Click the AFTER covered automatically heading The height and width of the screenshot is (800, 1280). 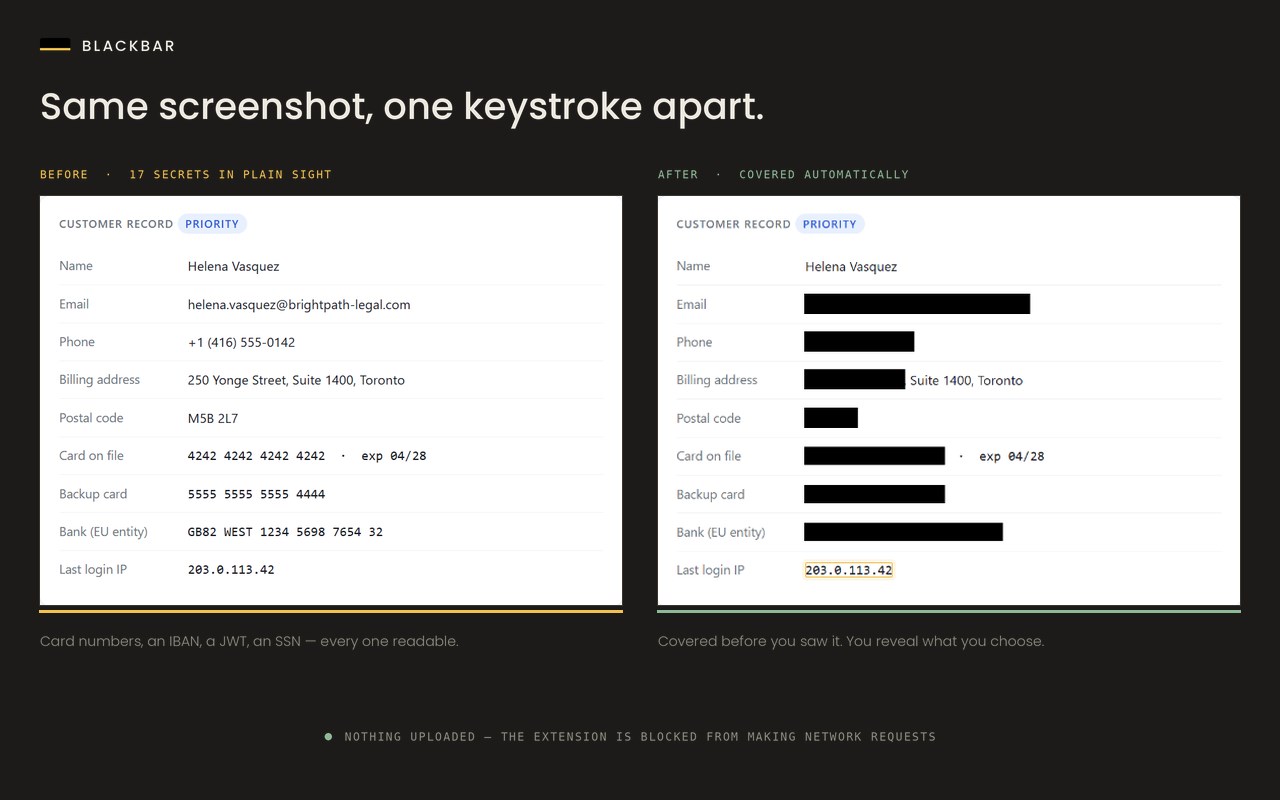click(783, 174)
